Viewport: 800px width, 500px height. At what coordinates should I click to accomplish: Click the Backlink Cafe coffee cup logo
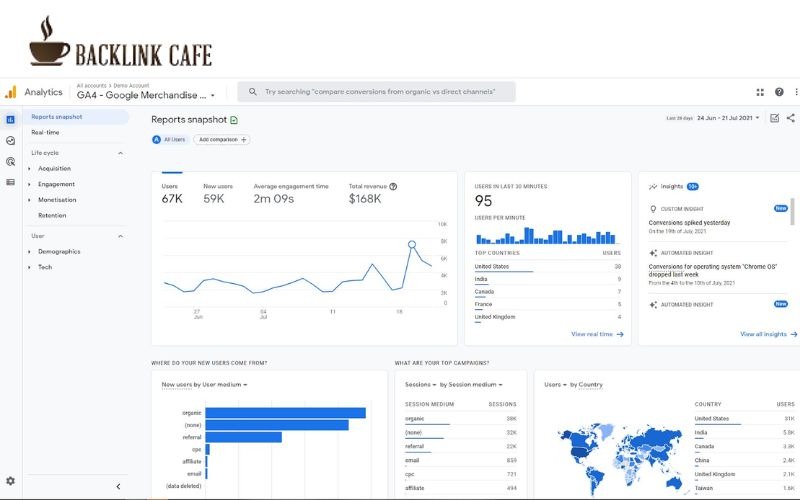[48, 41]
